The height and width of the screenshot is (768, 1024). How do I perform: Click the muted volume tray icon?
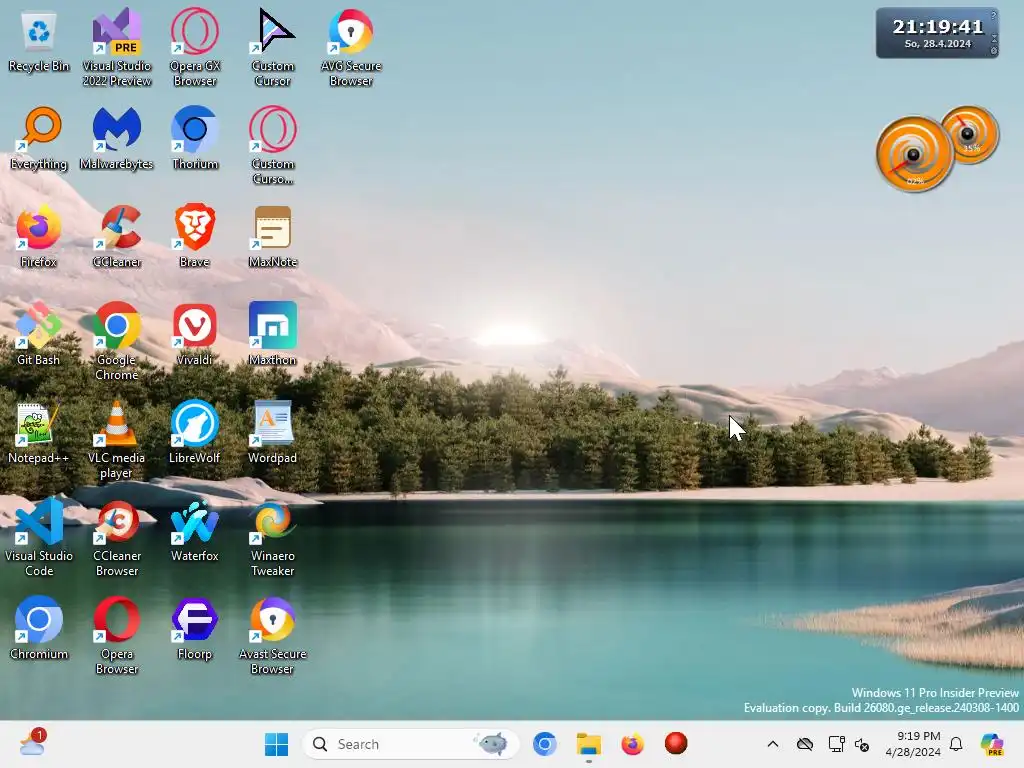coord(861,744)
